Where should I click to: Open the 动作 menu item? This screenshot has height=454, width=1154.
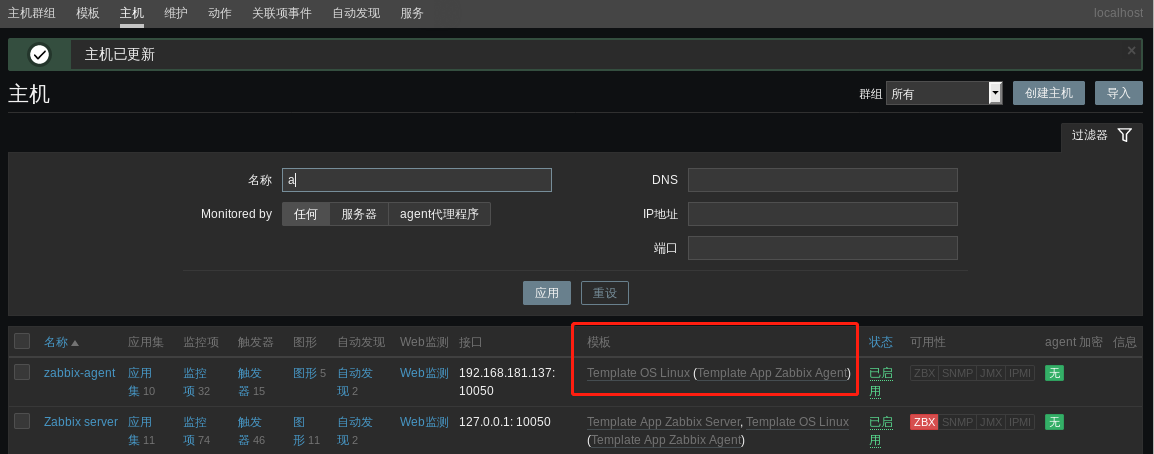[x=220, y=13]
